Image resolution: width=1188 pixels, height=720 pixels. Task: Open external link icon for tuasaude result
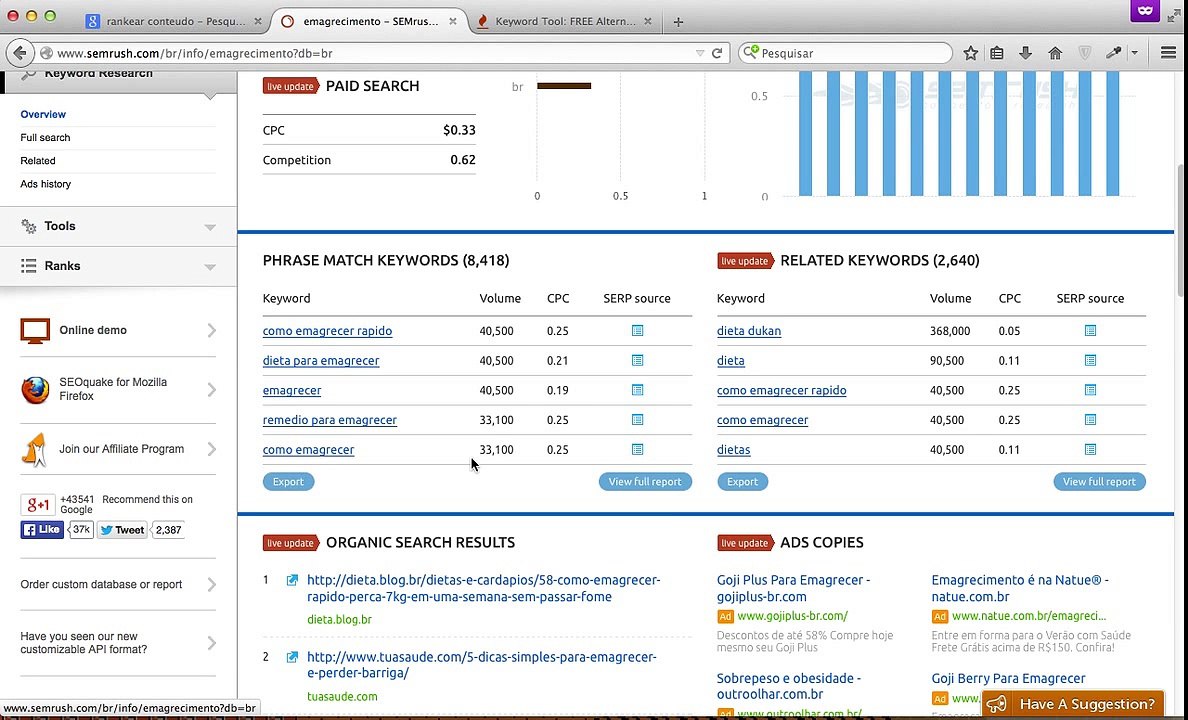tap(292, 657)
